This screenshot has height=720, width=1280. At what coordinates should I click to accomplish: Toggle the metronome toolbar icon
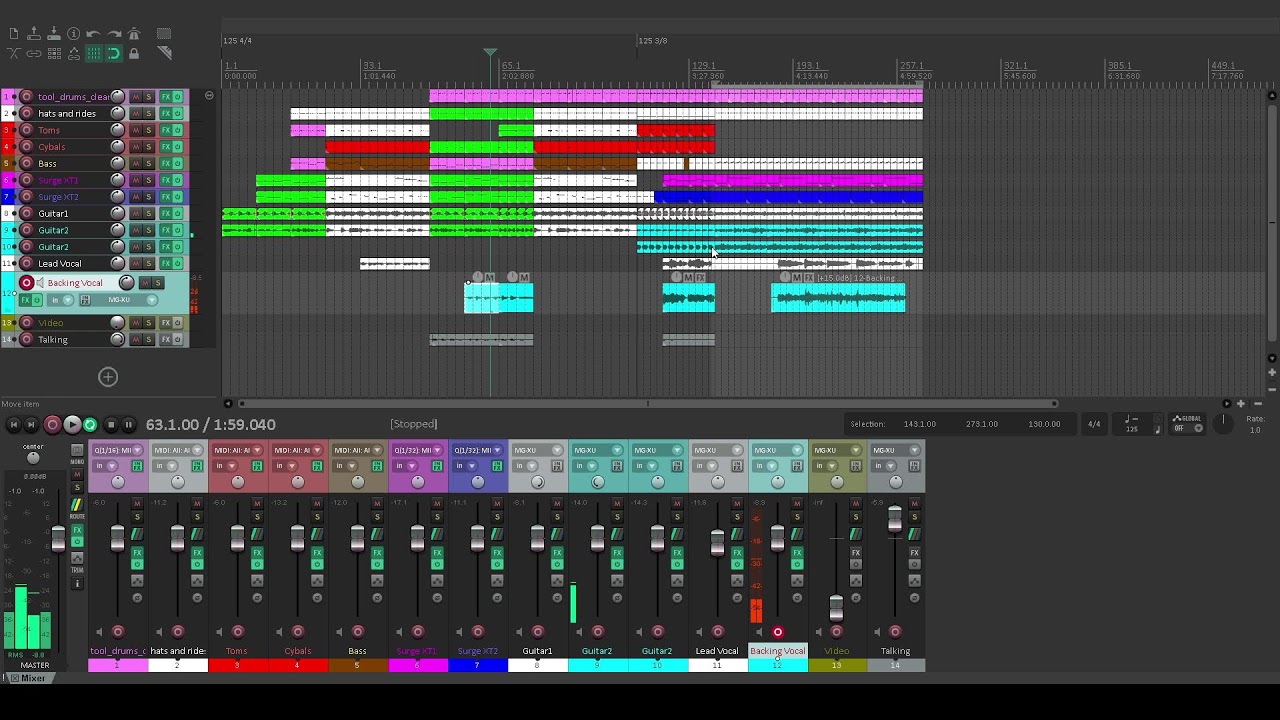point(134,34)
